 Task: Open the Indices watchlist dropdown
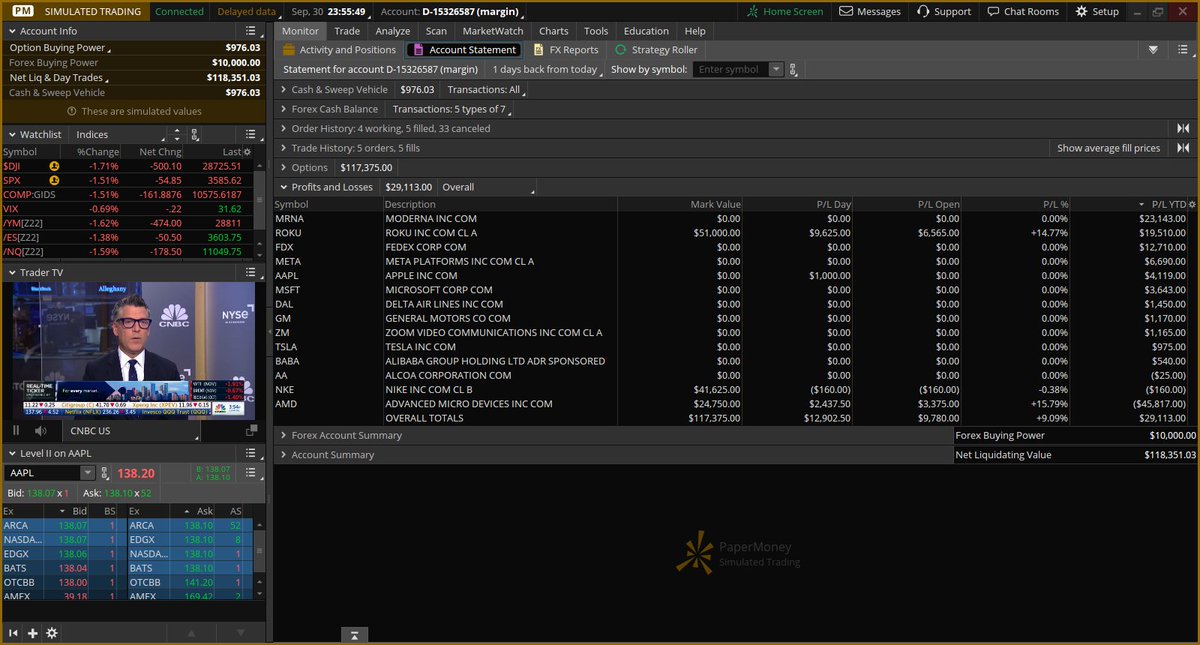click(120, 134)
